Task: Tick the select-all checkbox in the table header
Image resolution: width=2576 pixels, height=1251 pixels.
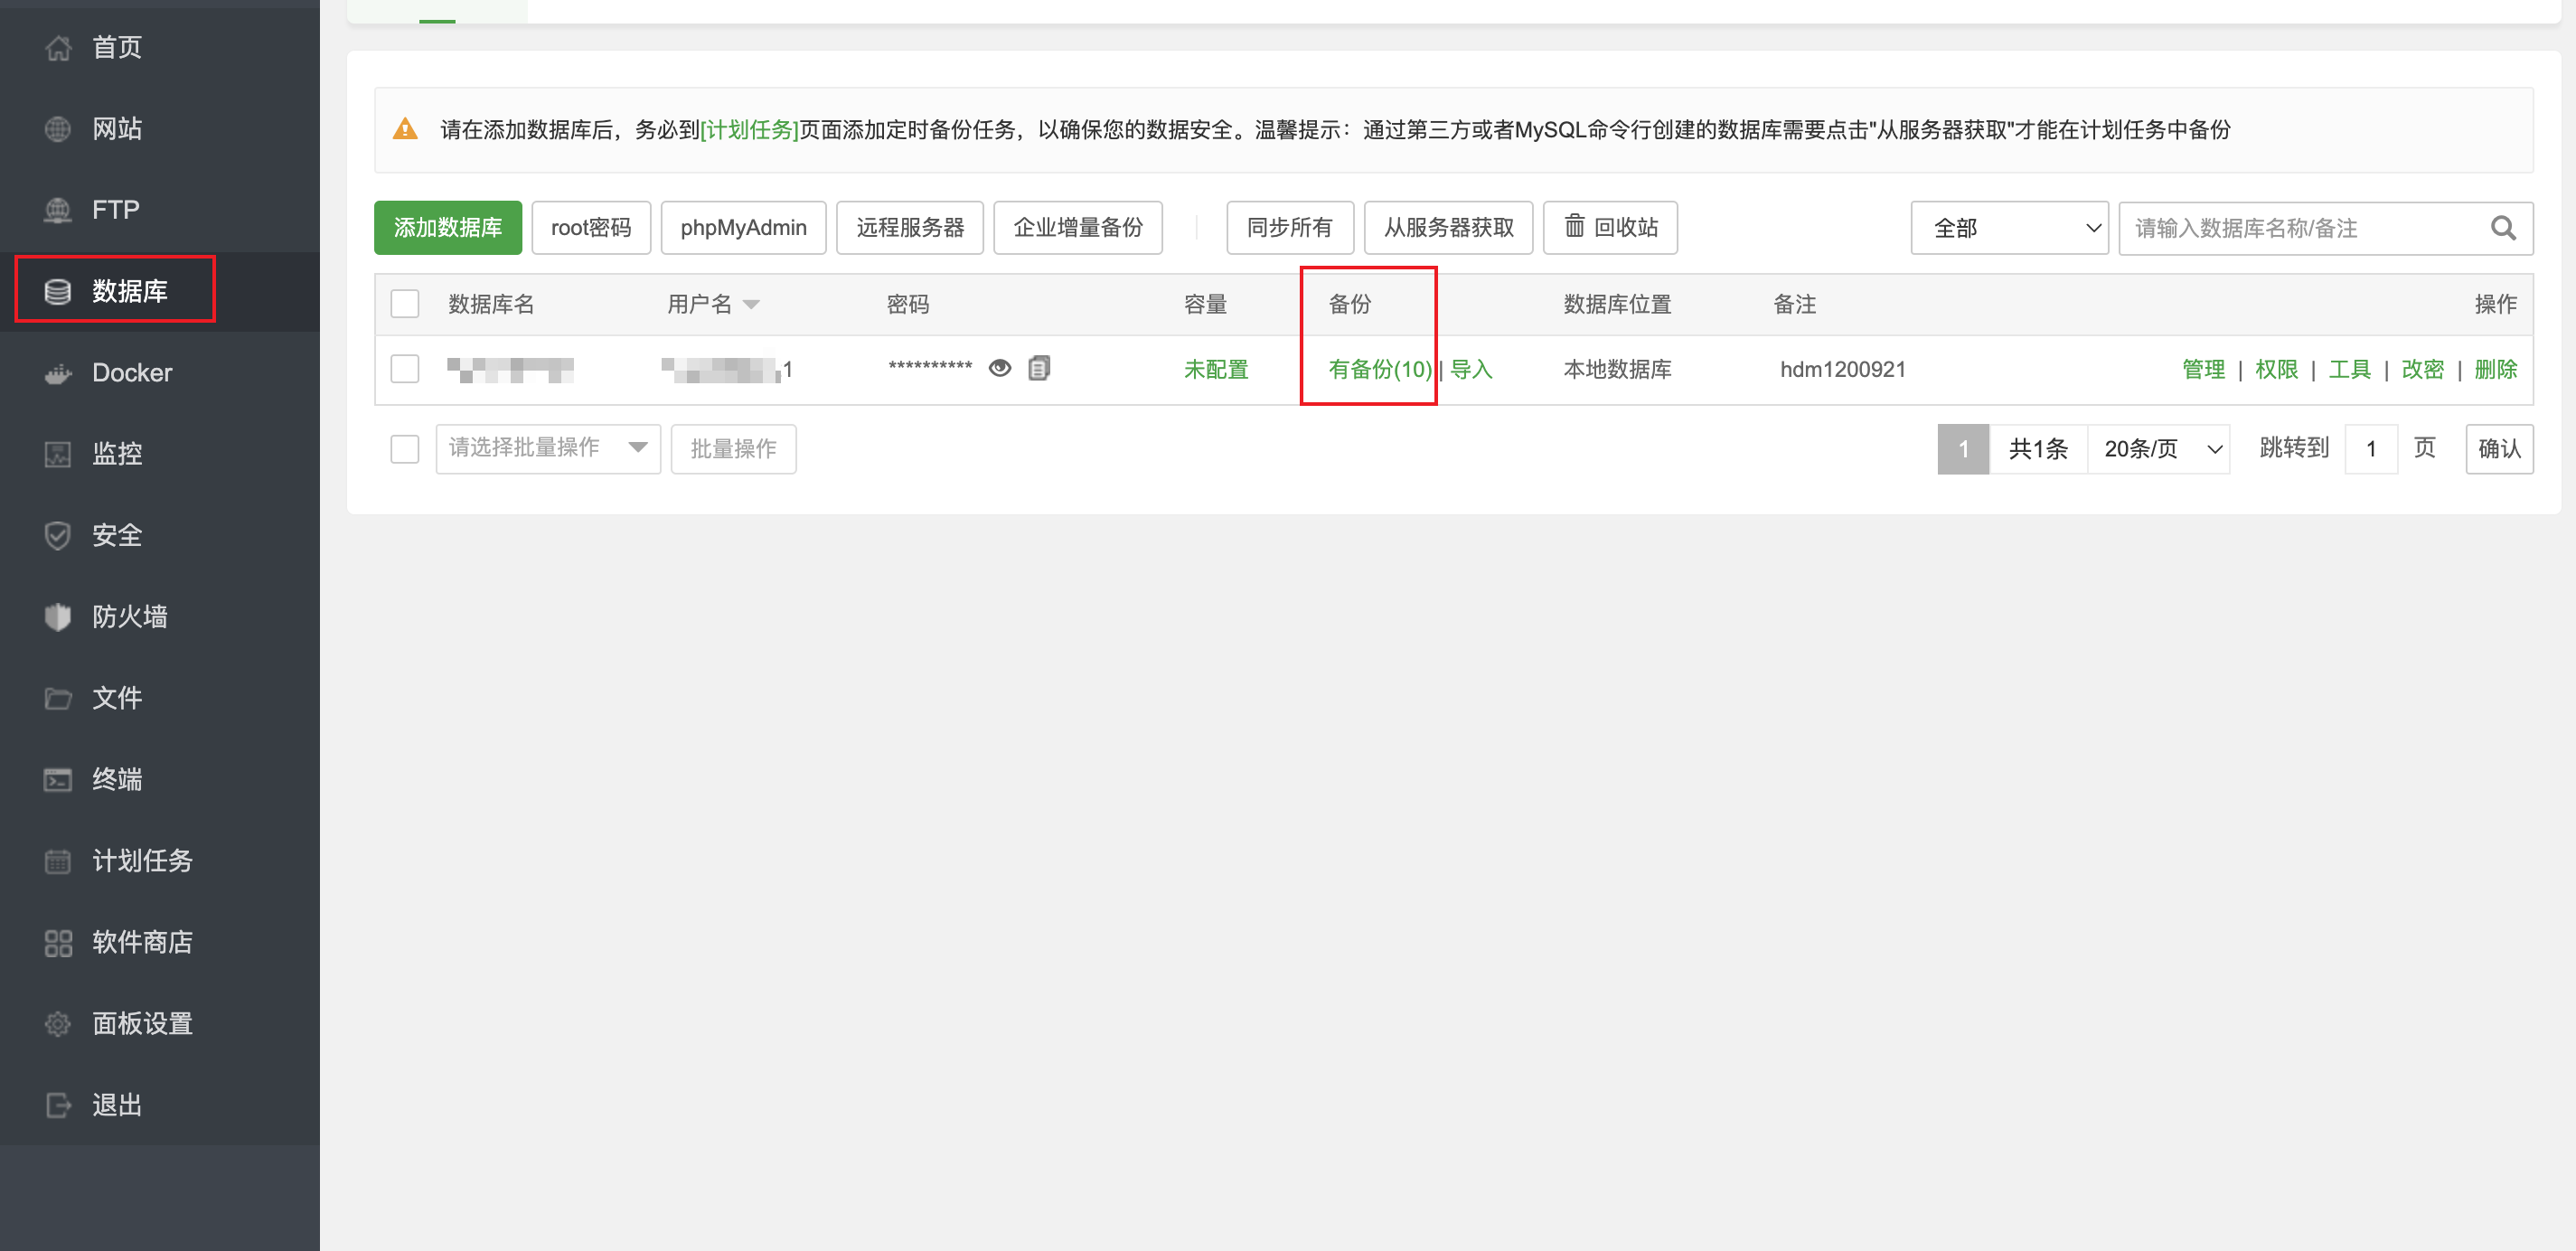Action: [x=405, y=304]
